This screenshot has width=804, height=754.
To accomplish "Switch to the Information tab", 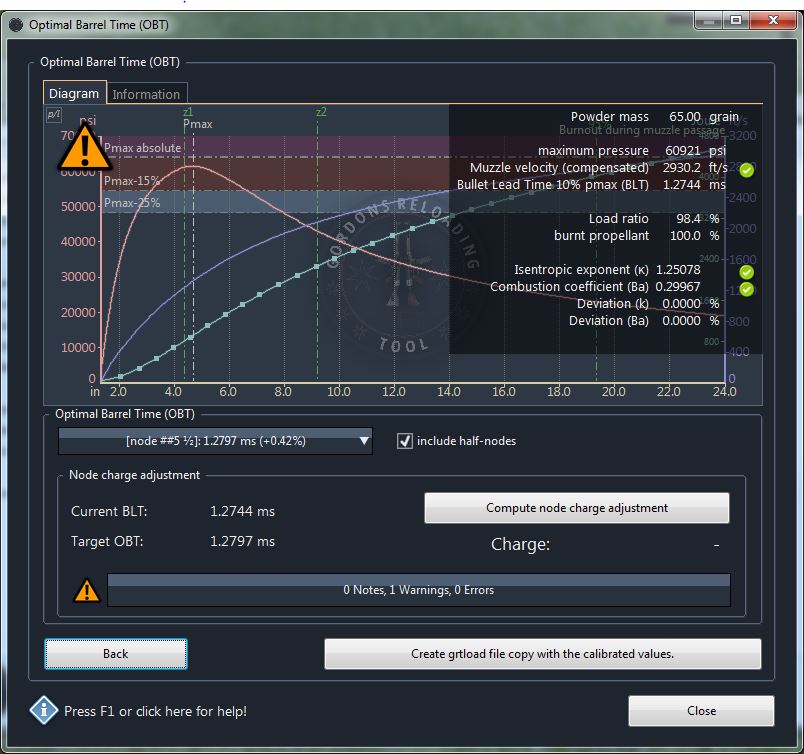I will (x=146, y=94).
